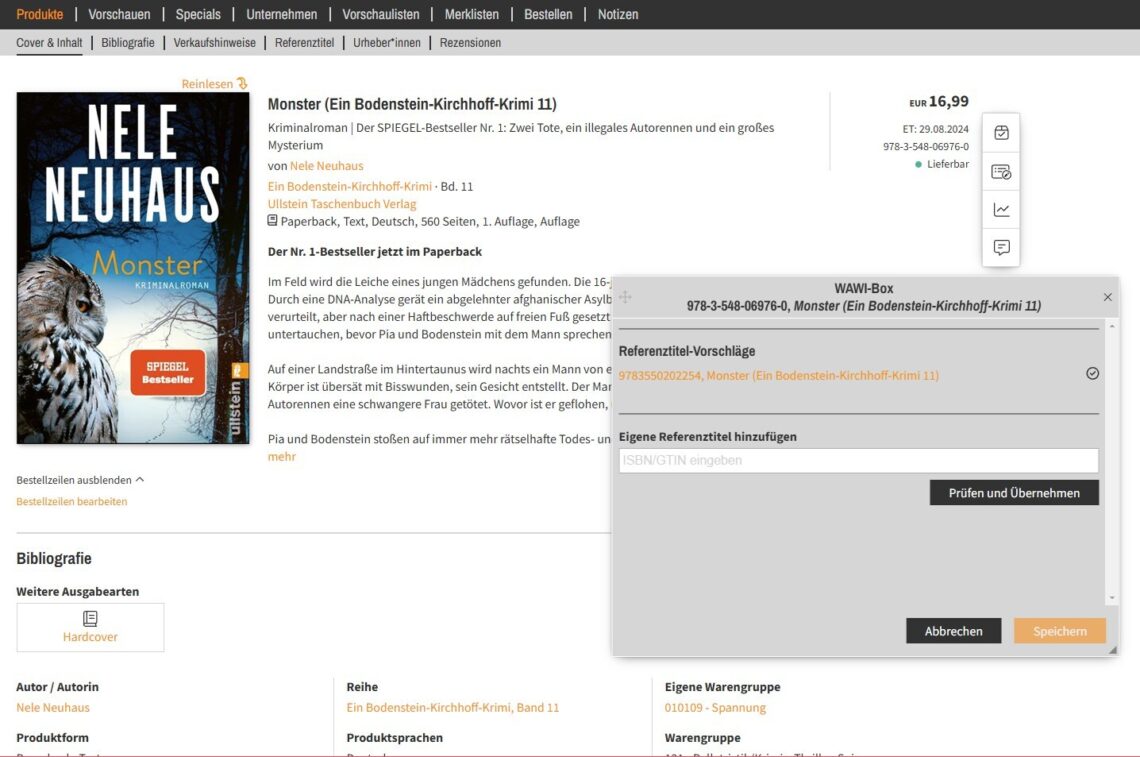Switch to the Rezensionen tab
Screen dimensions: 1140x757
(x=470, y=43)
